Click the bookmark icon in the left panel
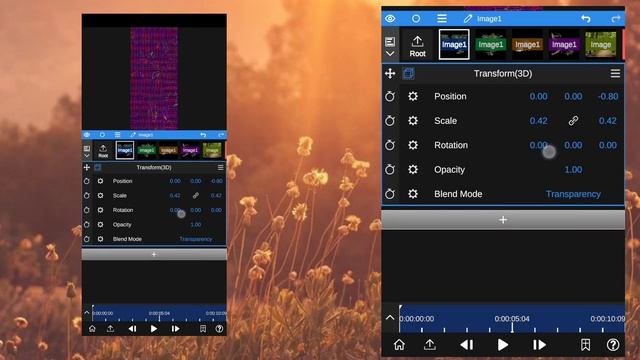This screenshot has width=640, height=360. coord(203,329)
